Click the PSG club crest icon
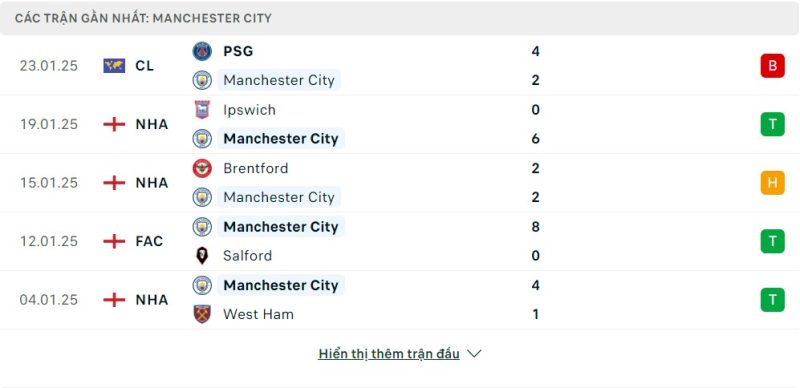The image size is (800, 388). point(202,51)
